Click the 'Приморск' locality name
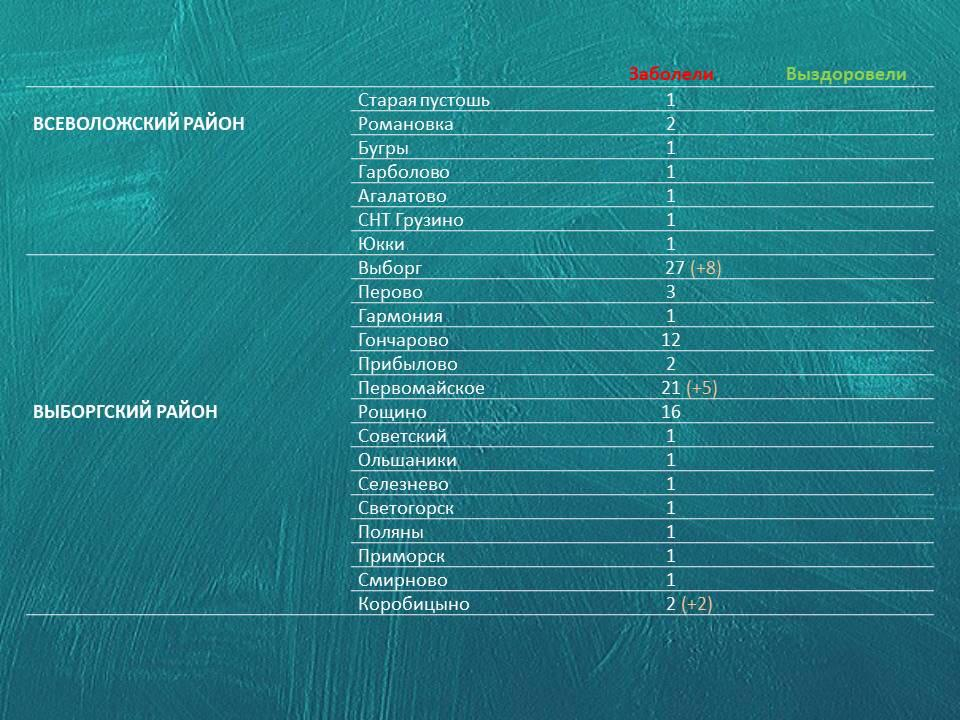Screen dimensions: 960x720 pos(401,556)
